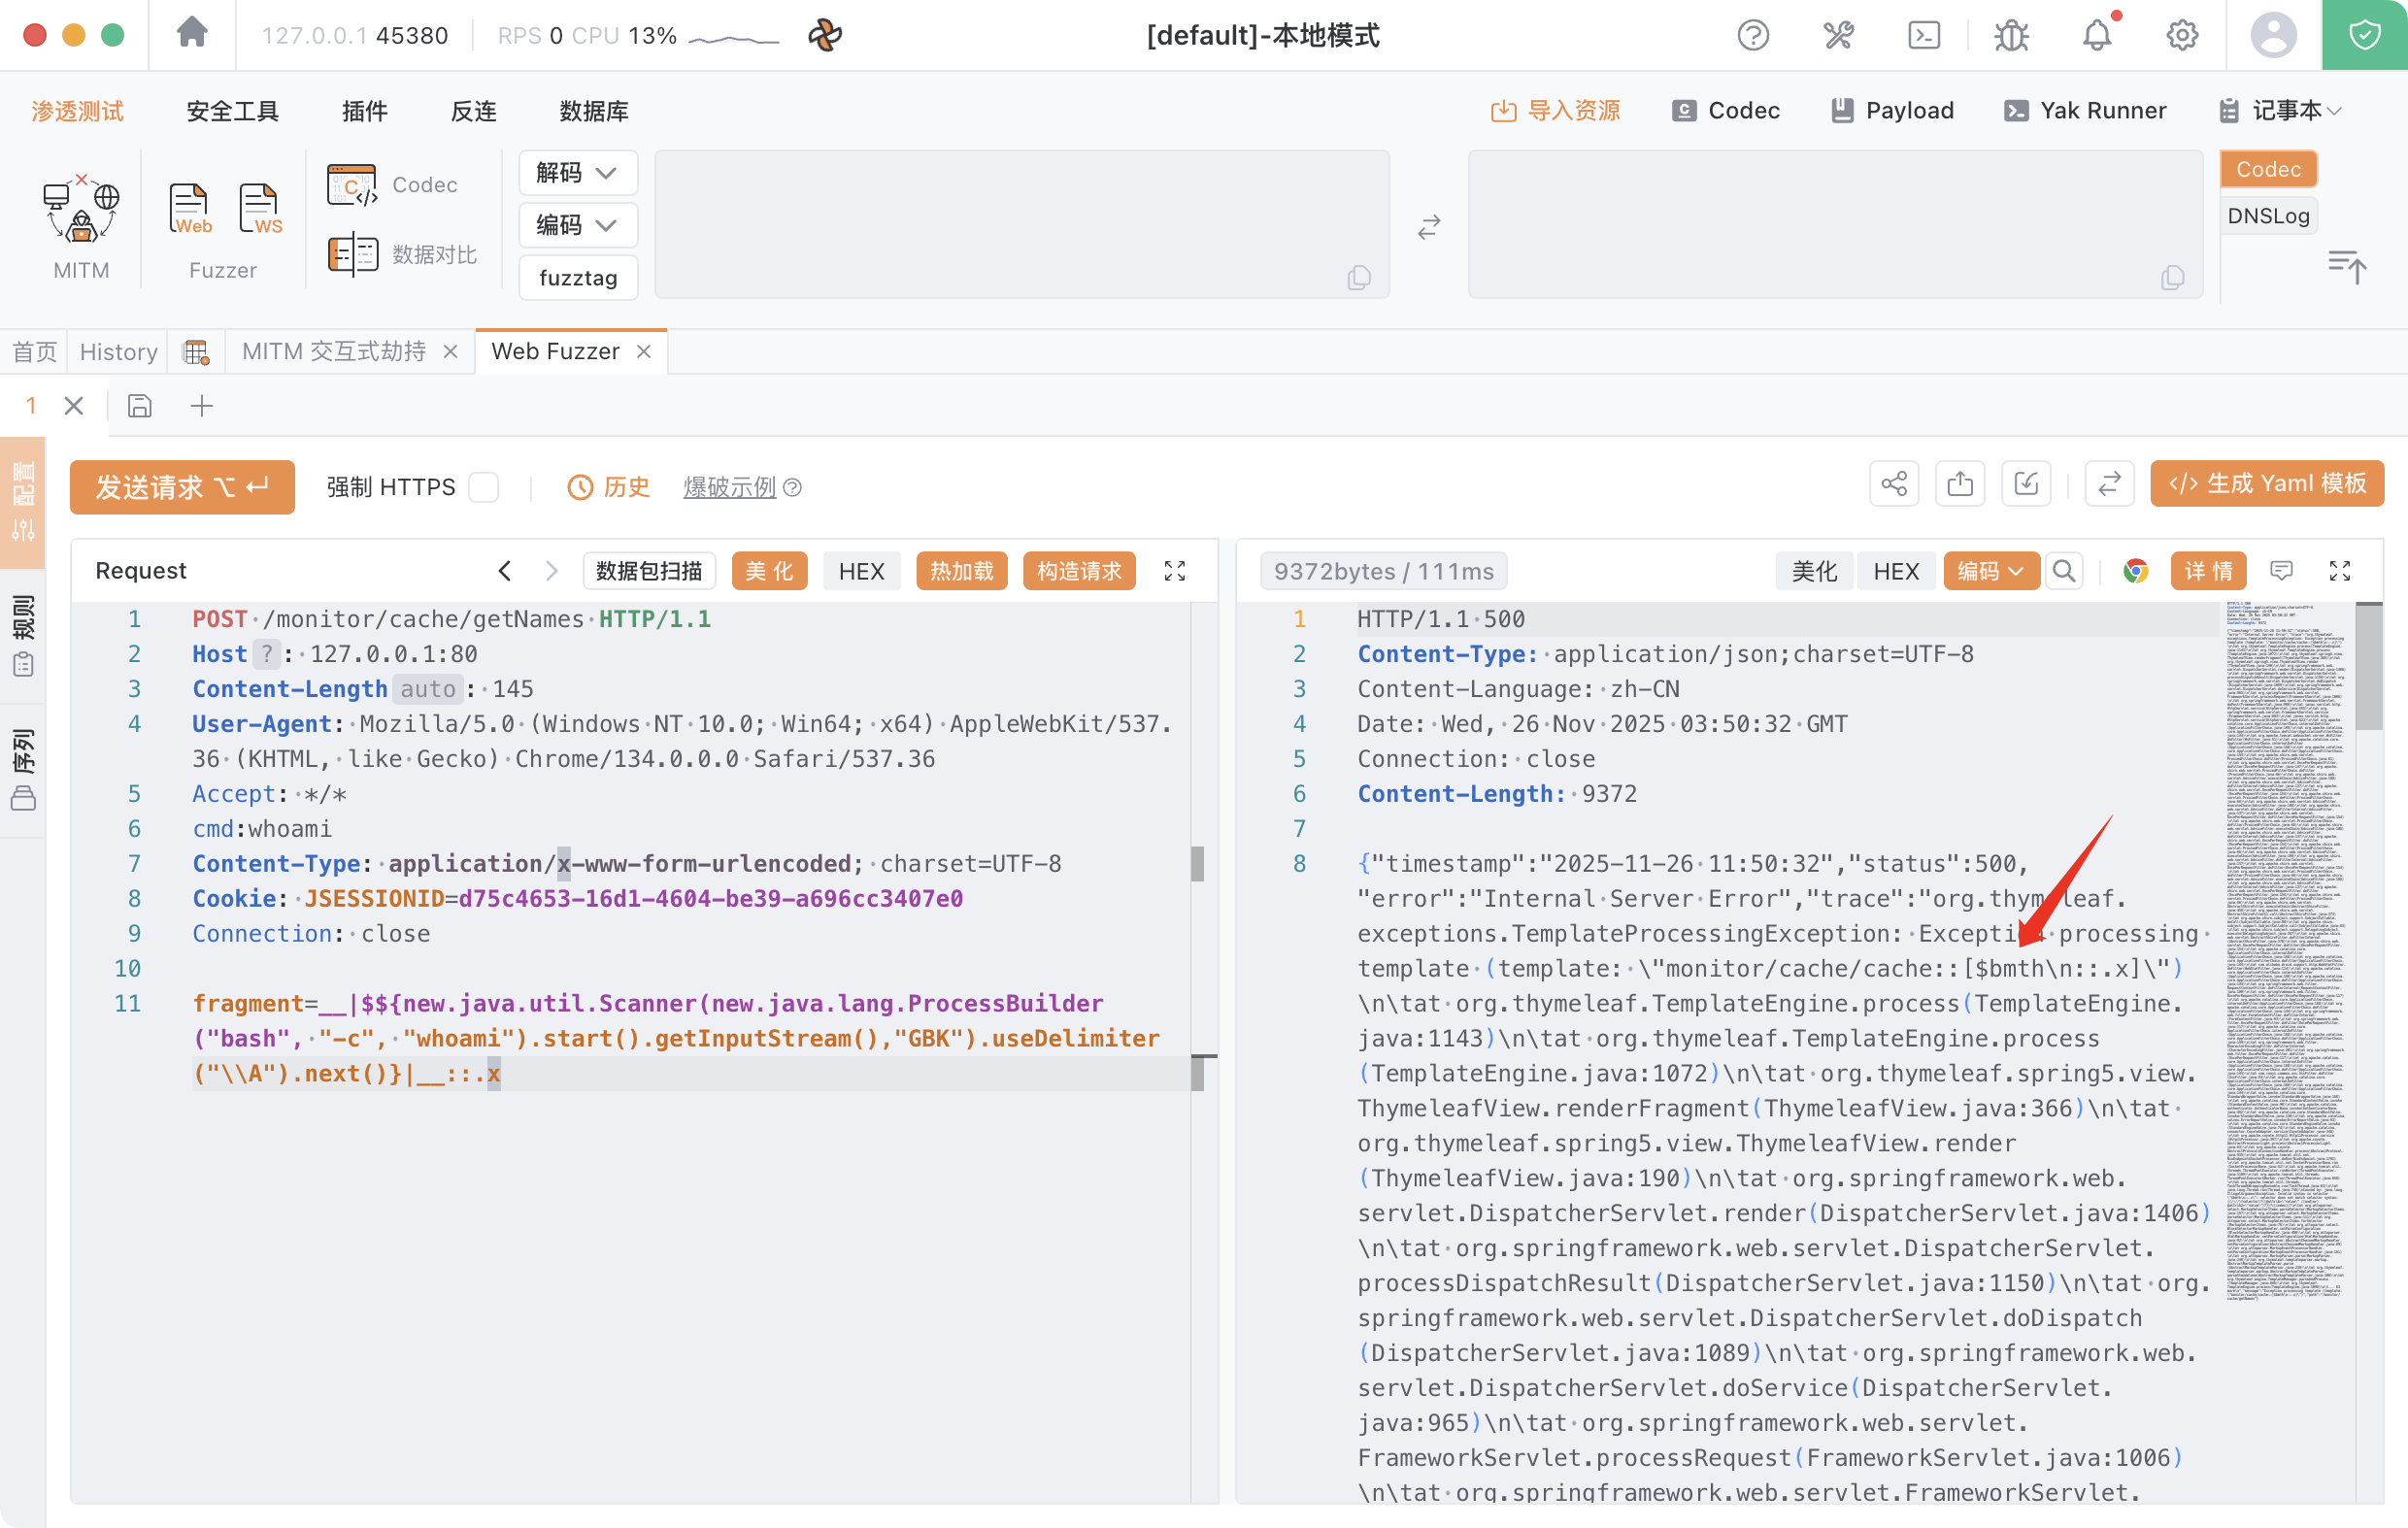This screenshot has width=2408, height=1528.
Task: Click the search icon in response panel
Action: (x=2064, y=571)
